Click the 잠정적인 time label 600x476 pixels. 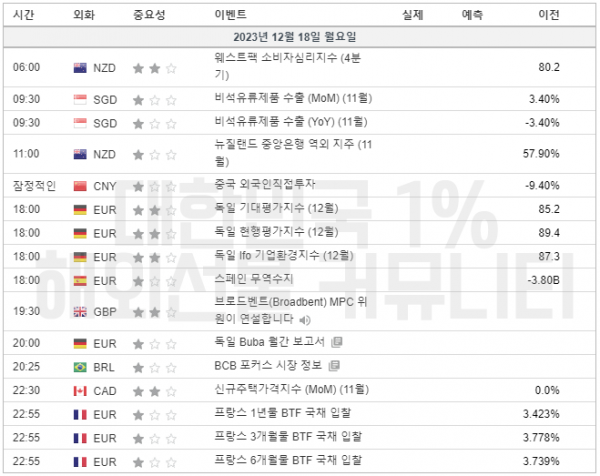point(34,186)
